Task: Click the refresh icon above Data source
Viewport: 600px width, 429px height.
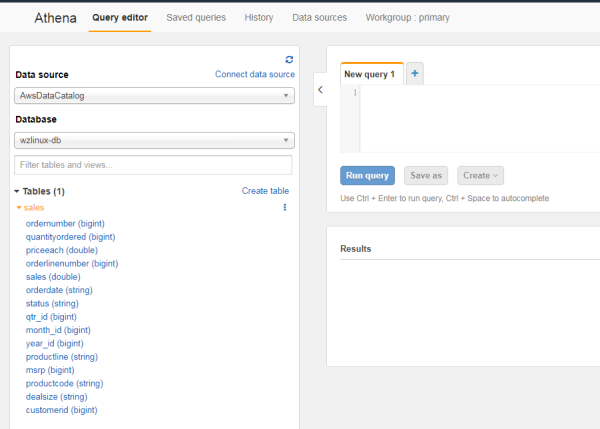Action: pos(289,60)
